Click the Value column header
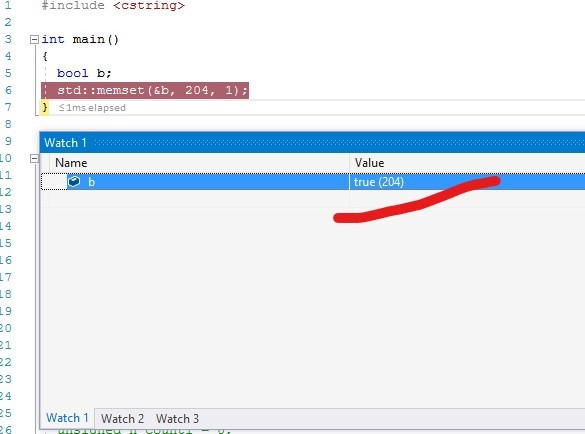Viewport: 585px width, 434px height. (x=467, y=163)
